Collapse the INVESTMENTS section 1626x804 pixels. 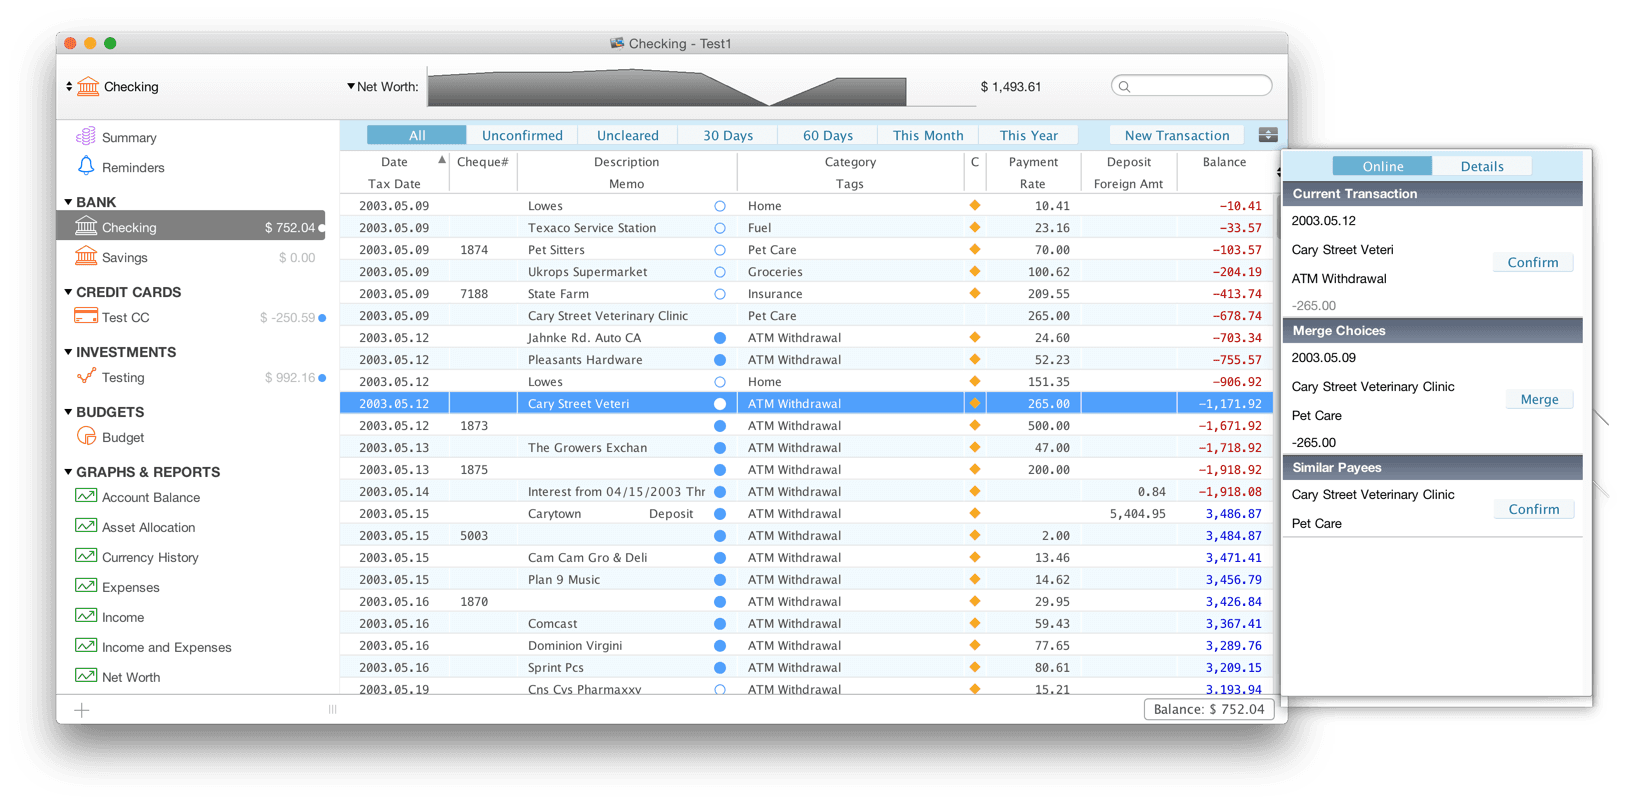click(x=68, y=352)
